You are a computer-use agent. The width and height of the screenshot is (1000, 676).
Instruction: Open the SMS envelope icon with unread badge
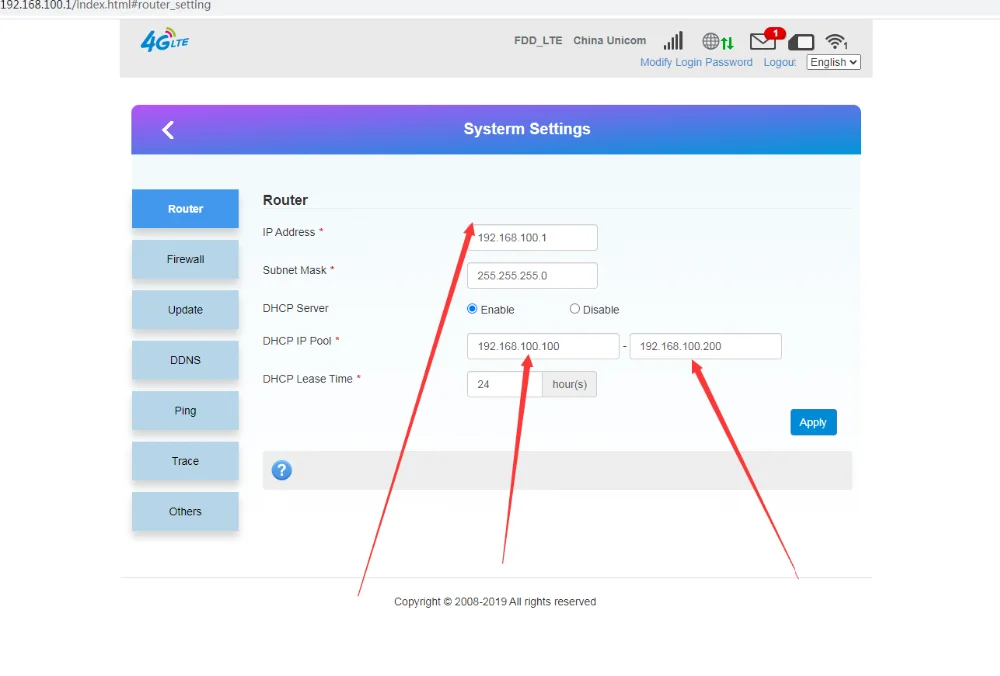(x=766, y=40)
